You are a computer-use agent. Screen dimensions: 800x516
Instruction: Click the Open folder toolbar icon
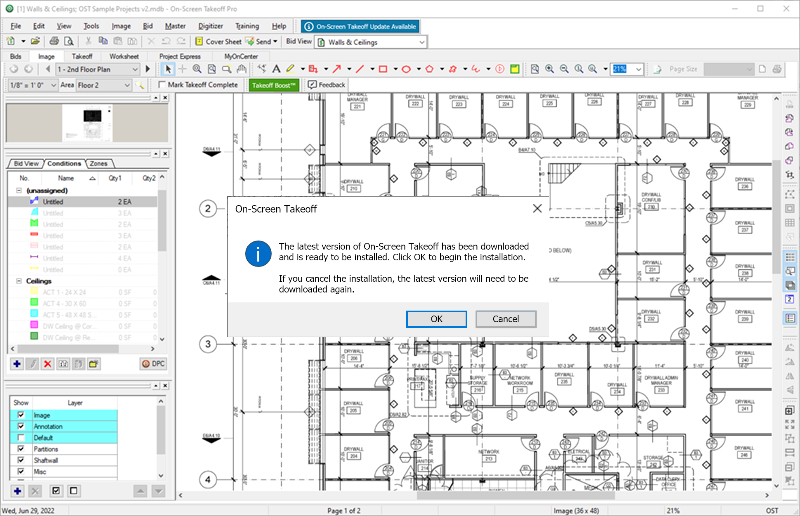35,41
